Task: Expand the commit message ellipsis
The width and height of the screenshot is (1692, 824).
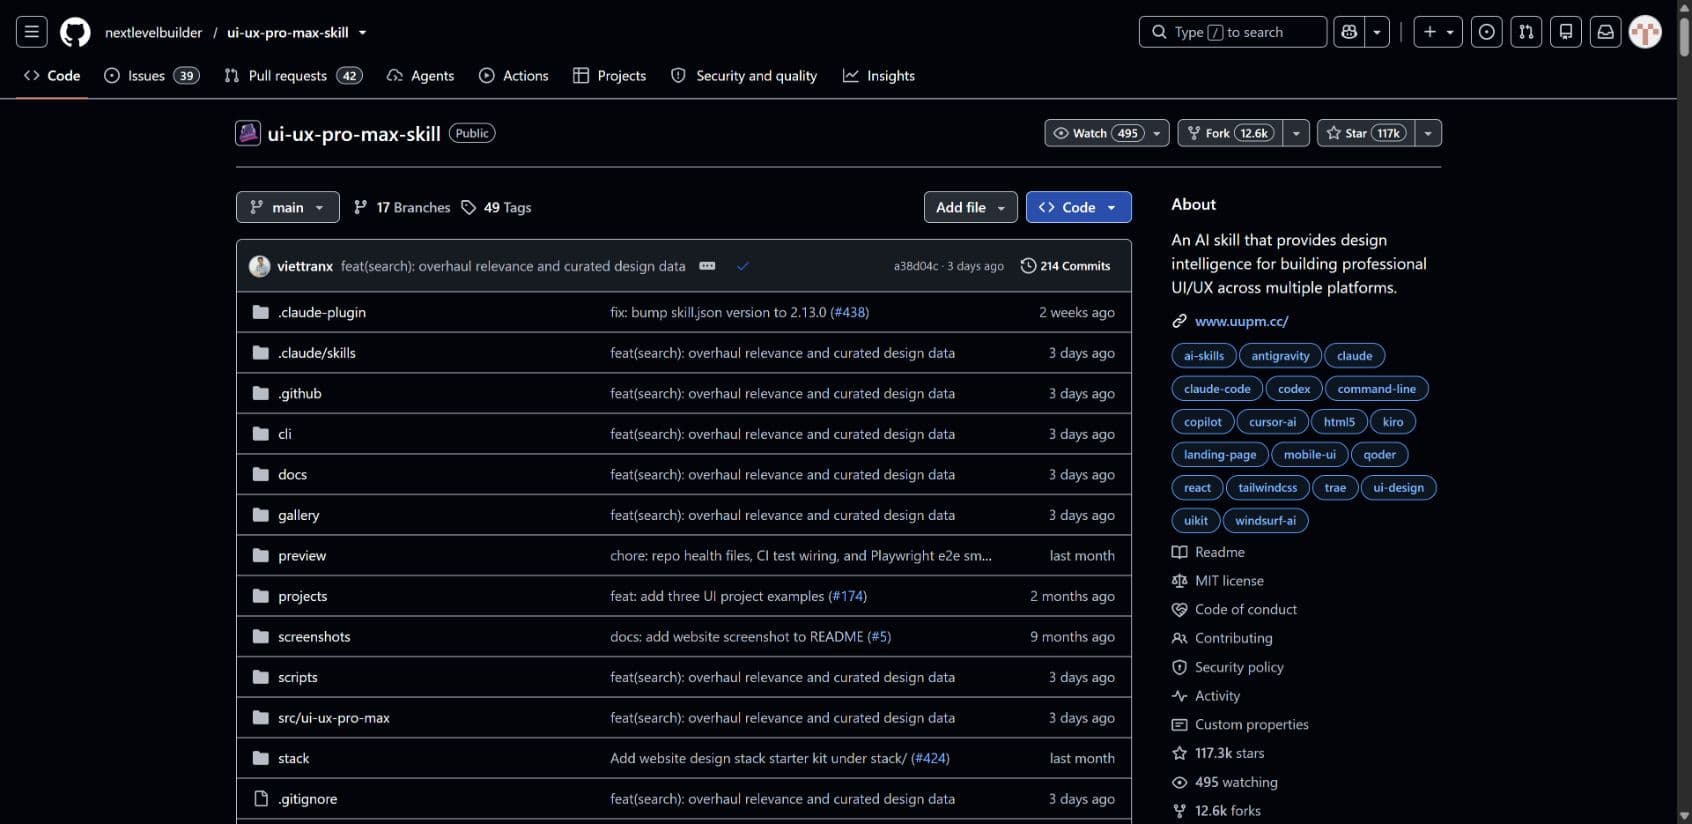Action: point(707,266)
